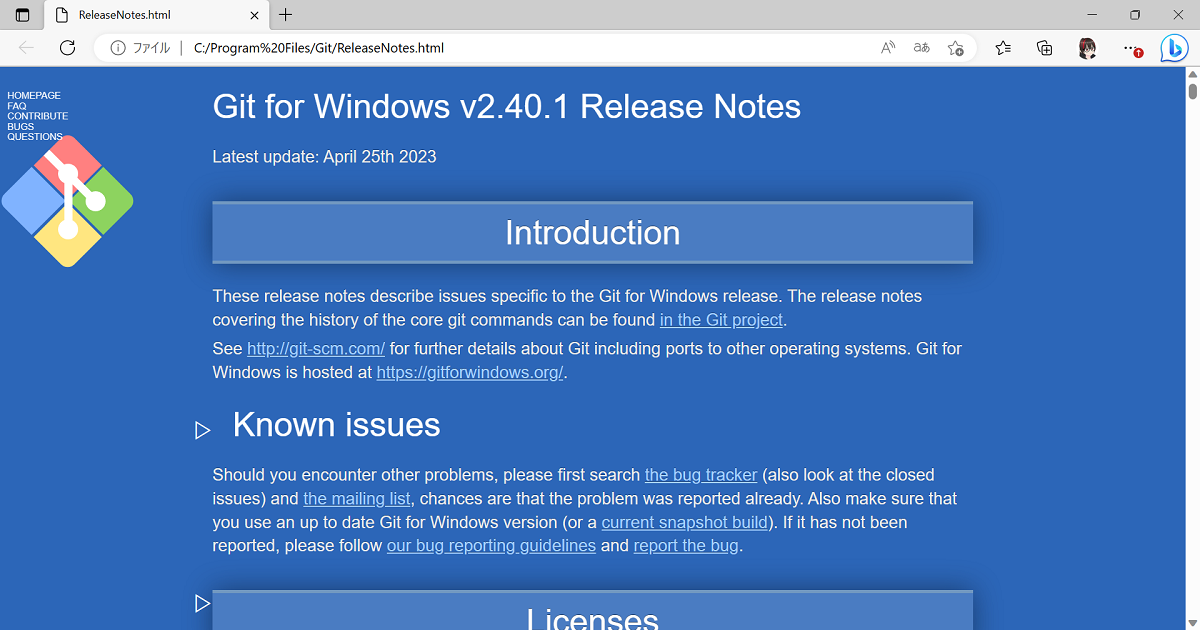Expand the Known issues section
This screenshot has height=630, width=1200.
click(203, 430)
